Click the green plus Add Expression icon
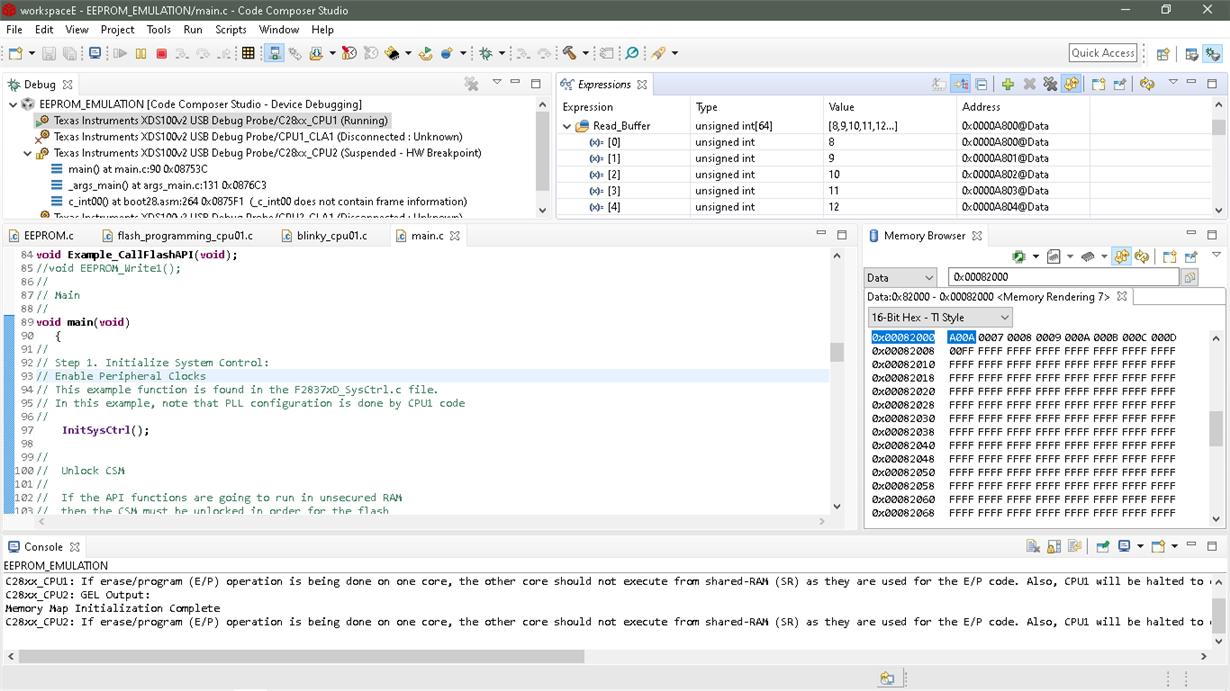Viewport: 1230px width, 691px height. pyautogui.click(x=1007, y=84)
